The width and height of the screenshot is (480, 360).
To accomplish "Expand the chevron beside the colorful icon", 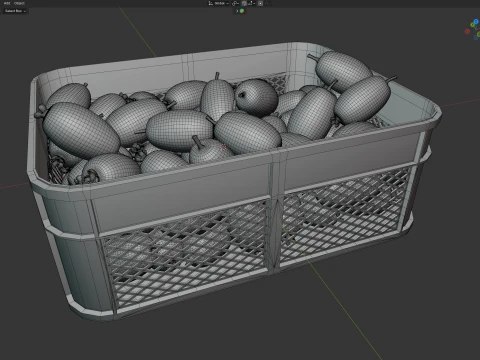I will [237, 11].
